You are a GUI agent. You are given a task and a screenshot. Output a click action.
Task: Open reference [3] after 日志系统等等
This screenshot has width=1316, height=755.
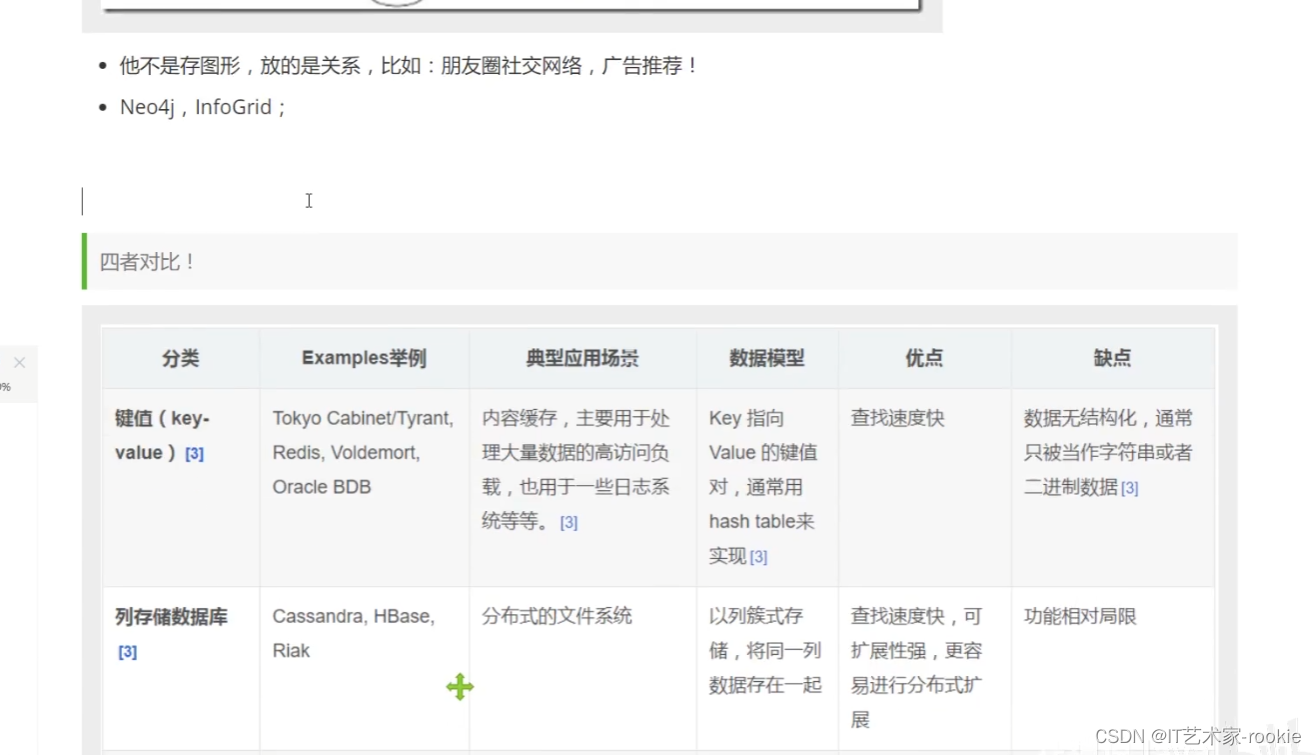coord(569,523)
